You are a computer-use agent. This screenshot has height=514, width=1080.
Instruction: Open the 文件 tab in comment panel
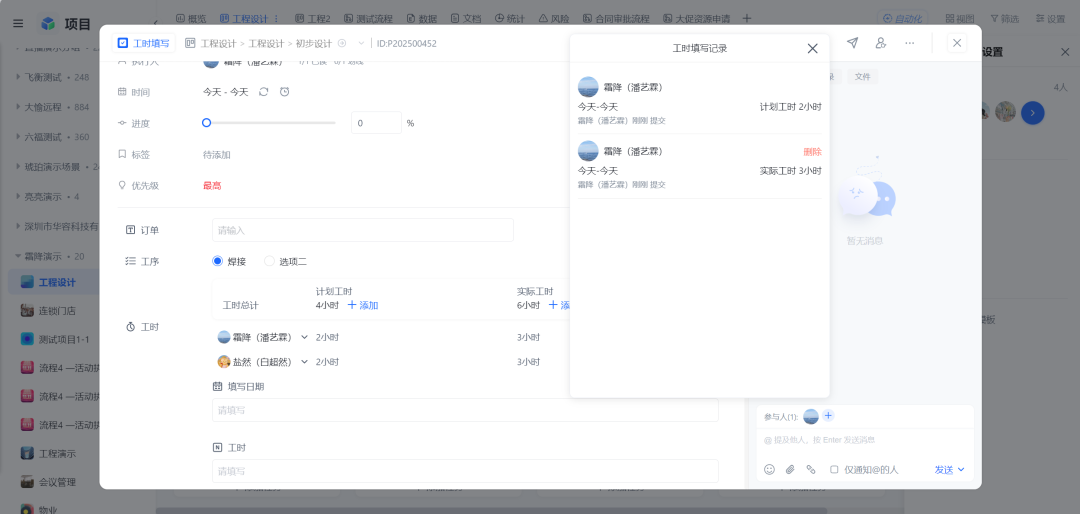point(862,76)
